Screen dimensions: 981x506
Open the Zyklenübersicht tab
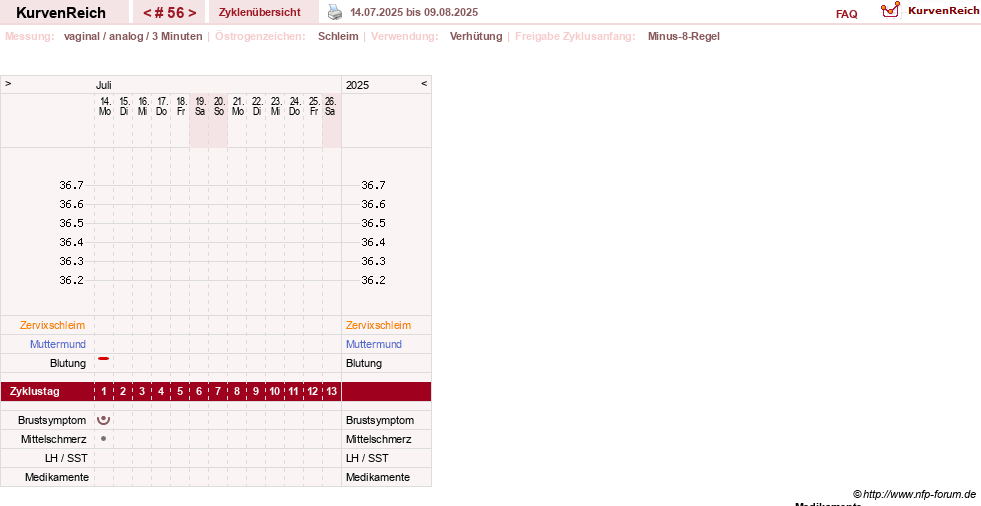point(260,13)
